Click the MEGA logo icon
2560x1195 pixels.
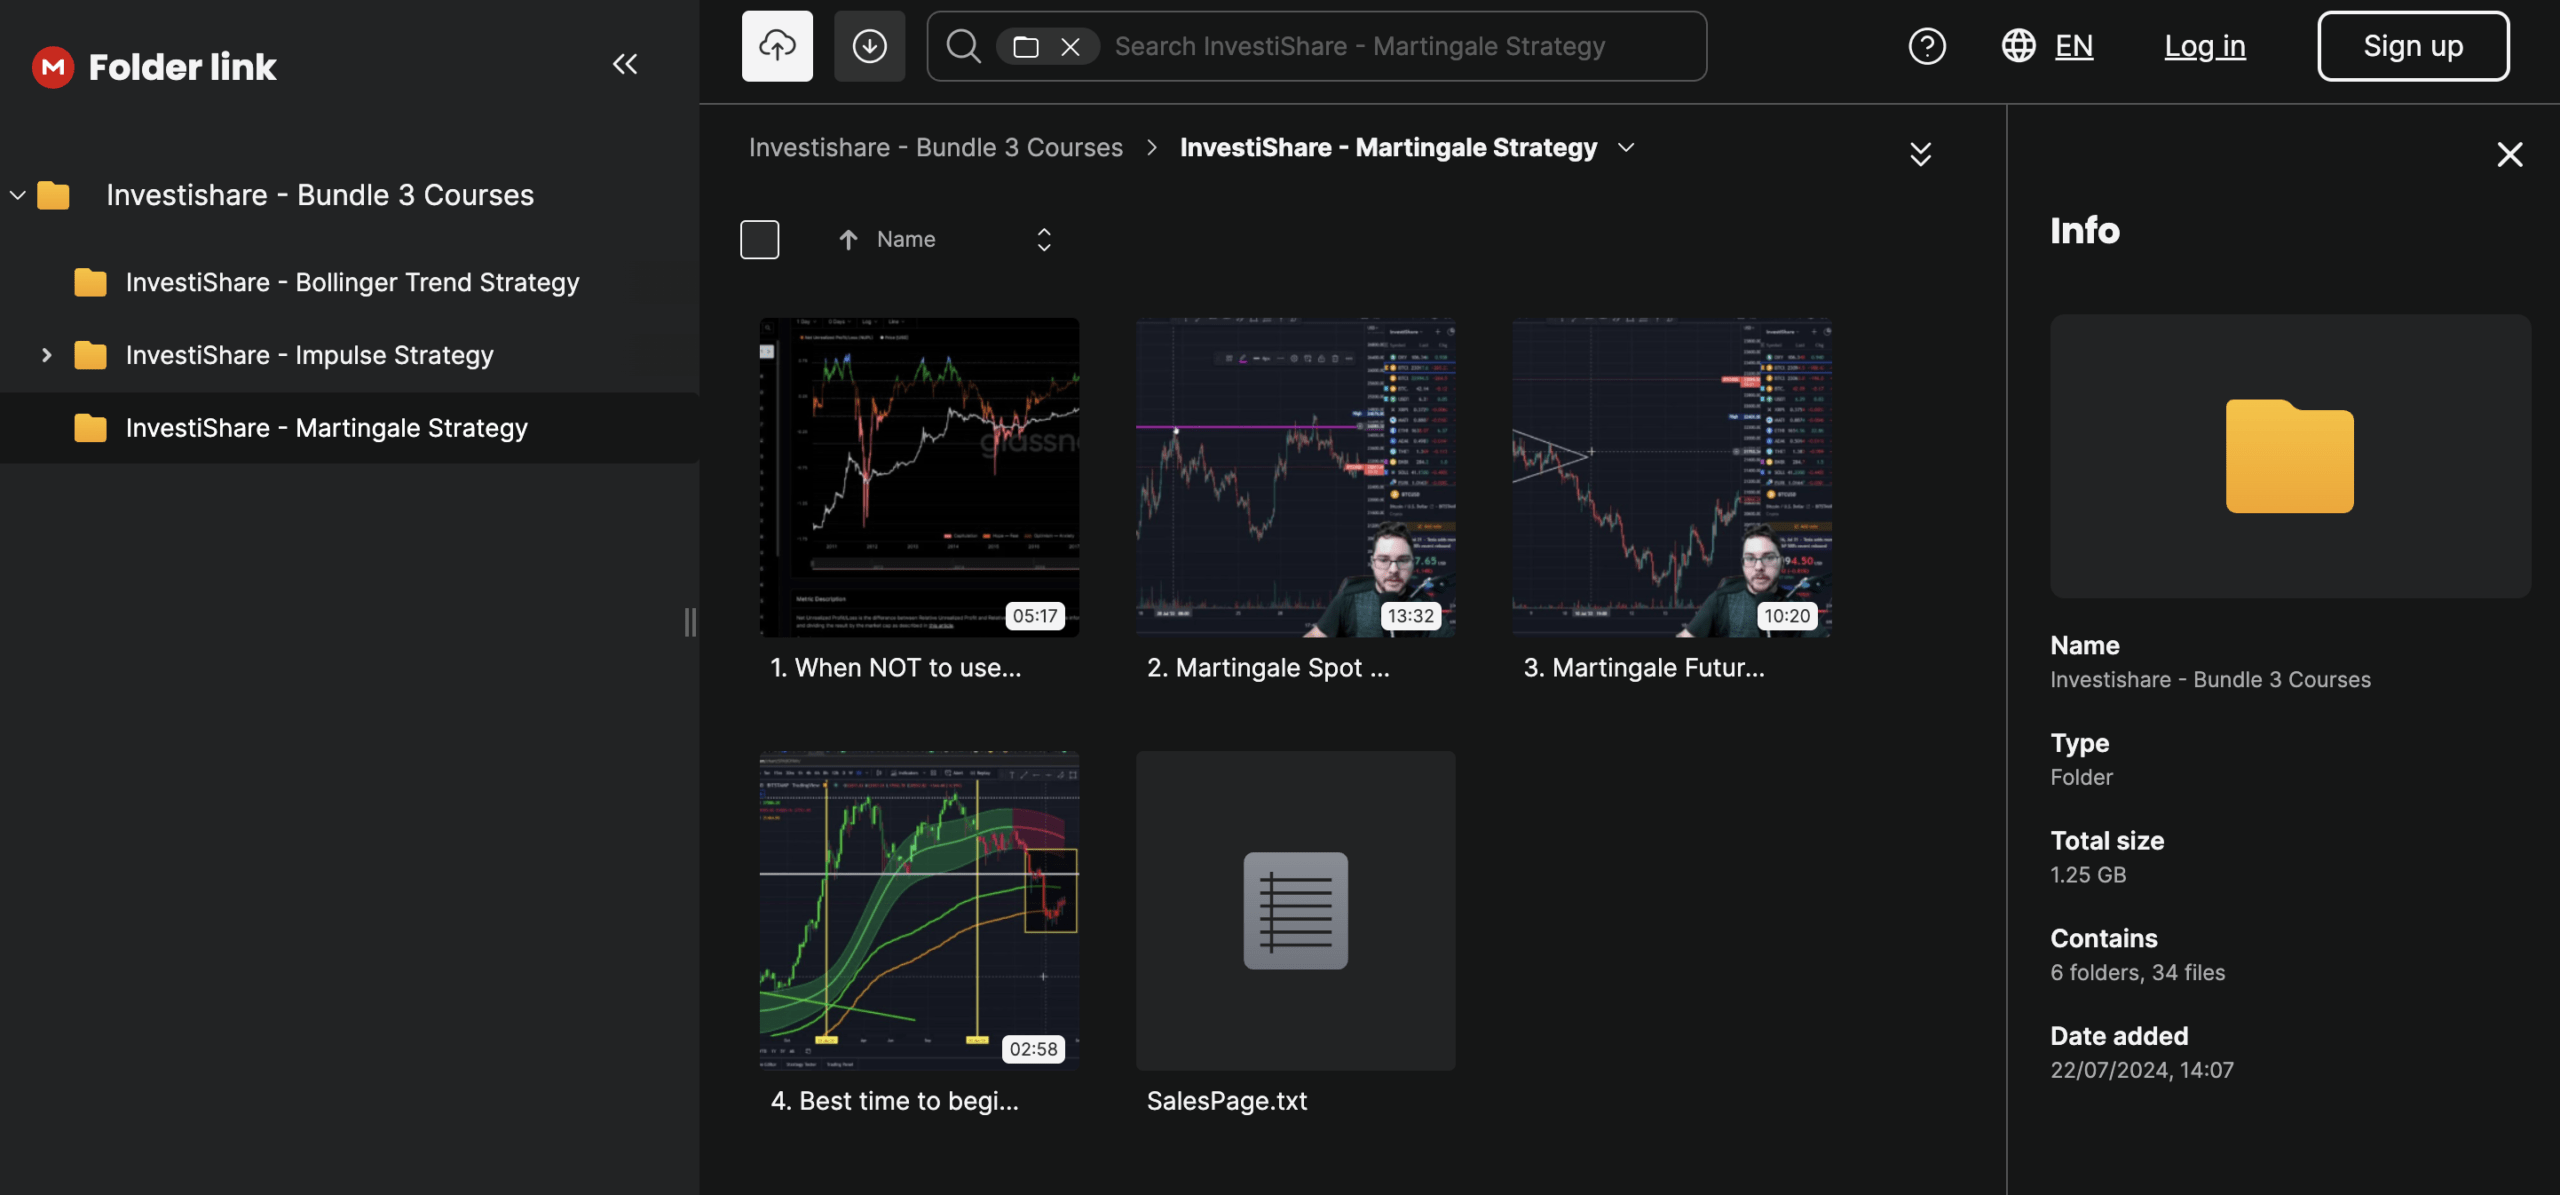tap(53, 67)
